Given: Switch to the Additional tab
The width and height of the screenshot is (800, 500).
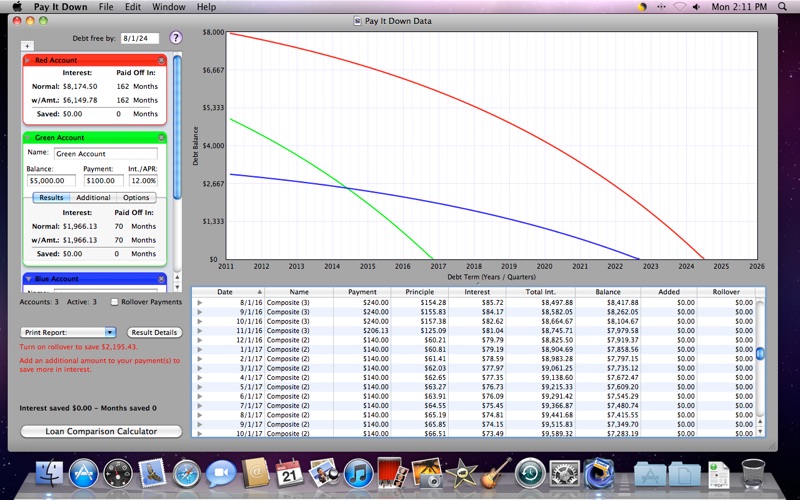Looking at the screenshot, I should tap(93, 197).
